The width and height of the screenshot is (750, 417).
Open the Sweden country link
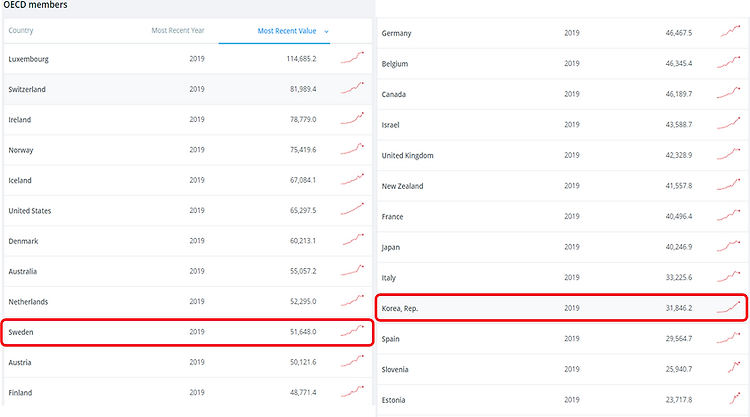21,332
